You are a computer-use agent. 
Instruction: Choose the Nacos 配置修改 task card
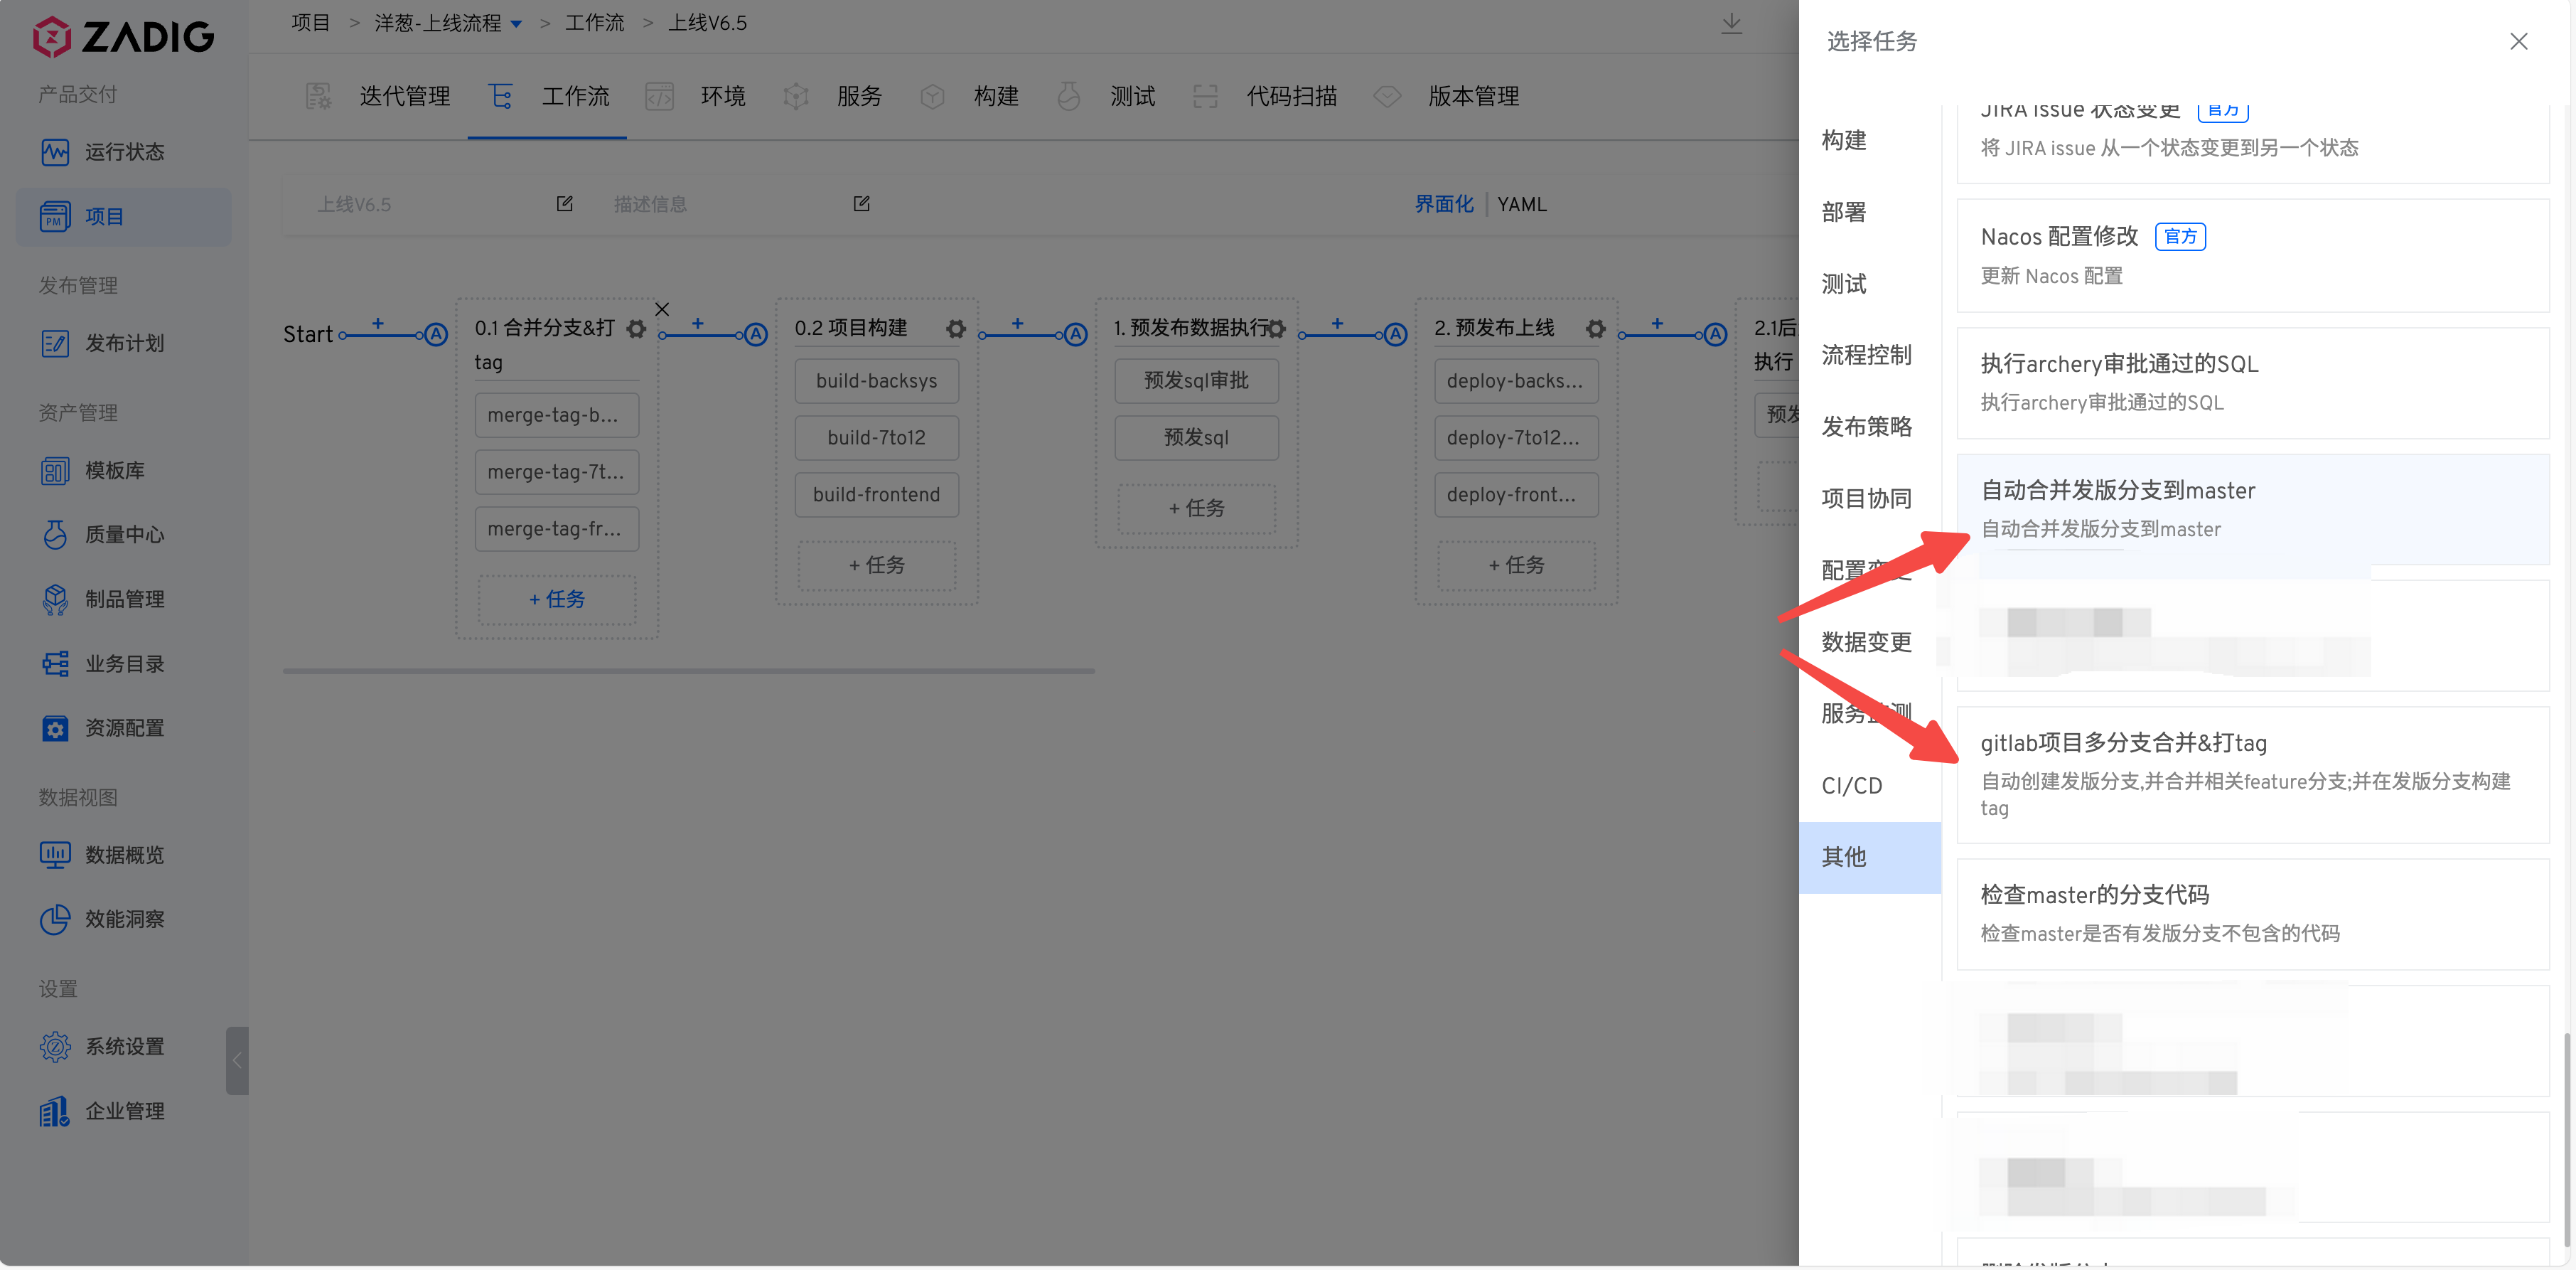(2252, 256)
